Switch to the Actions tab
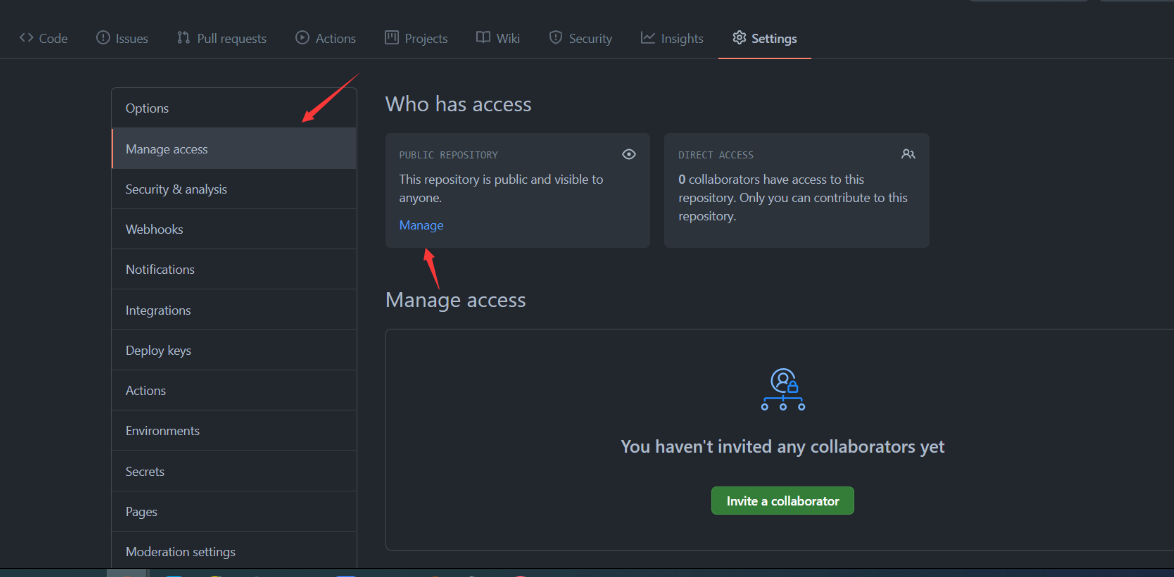 point(326,38)
